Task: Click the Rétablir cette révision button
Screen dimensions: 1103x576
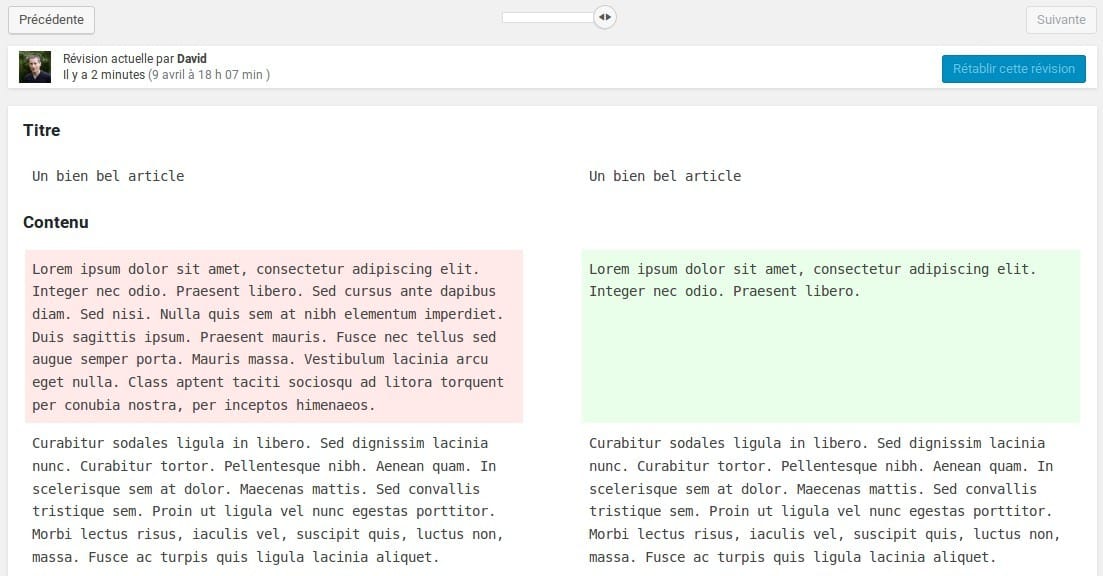Action: coord(1013,69)
